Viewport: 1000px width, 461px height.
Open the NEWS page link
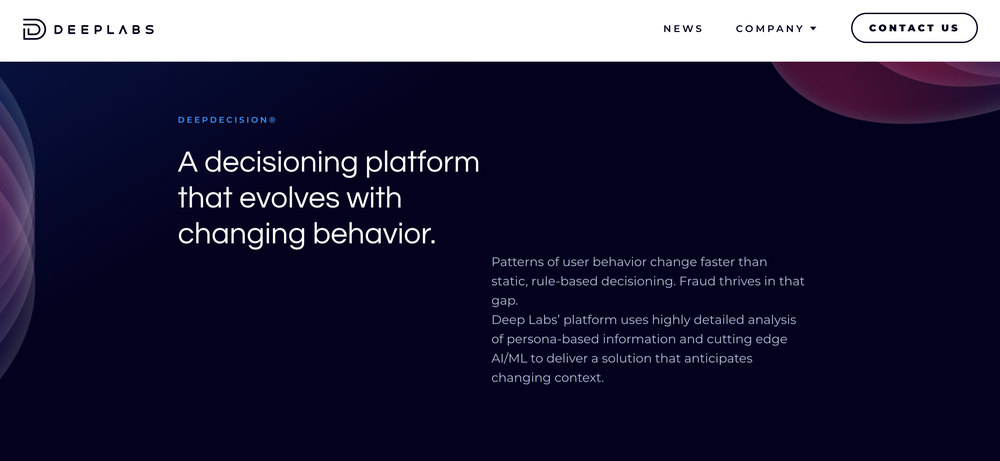click(683, 29)
